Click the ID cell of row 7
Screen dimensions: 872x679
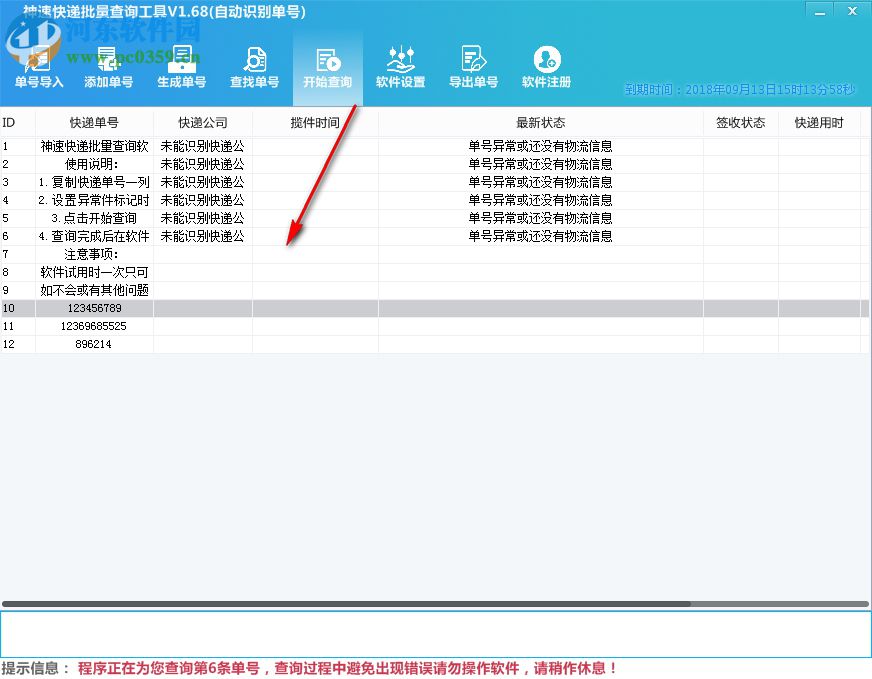click(18, 254)
